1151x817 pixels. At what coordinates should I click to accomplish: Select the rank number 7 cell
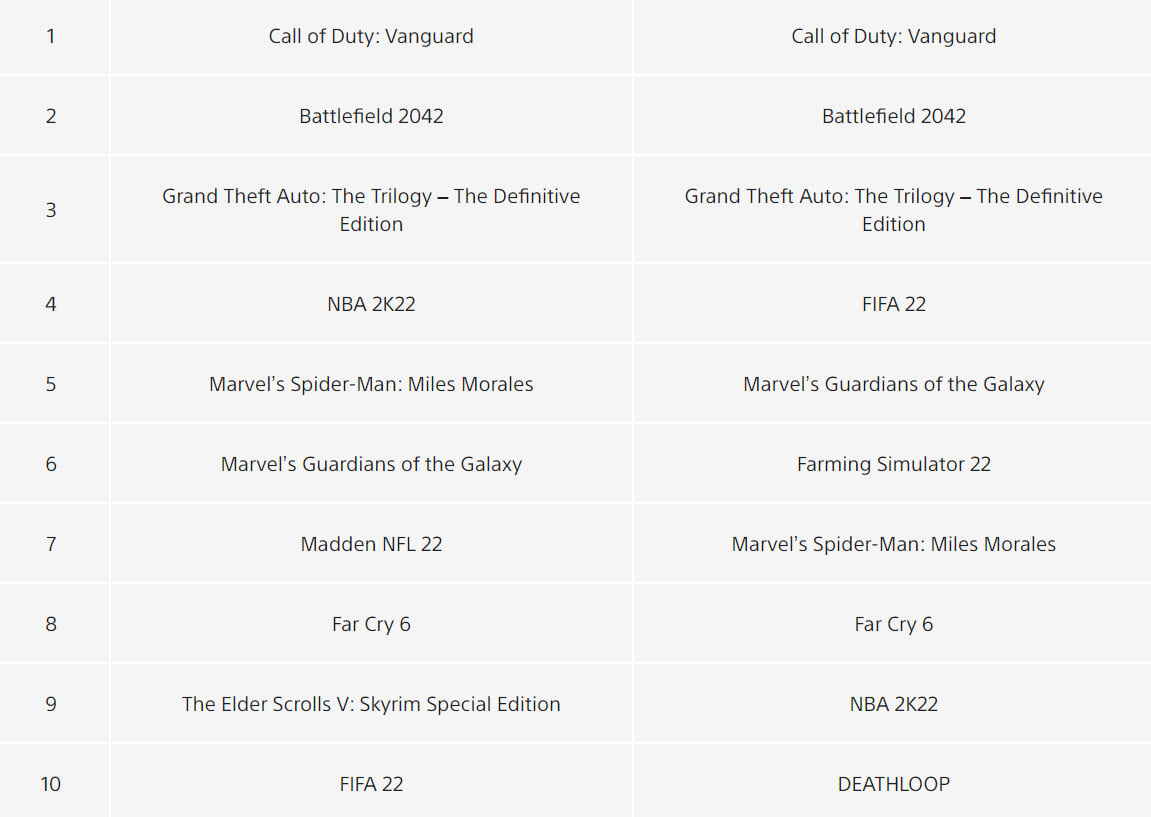[x=51, y=544]
